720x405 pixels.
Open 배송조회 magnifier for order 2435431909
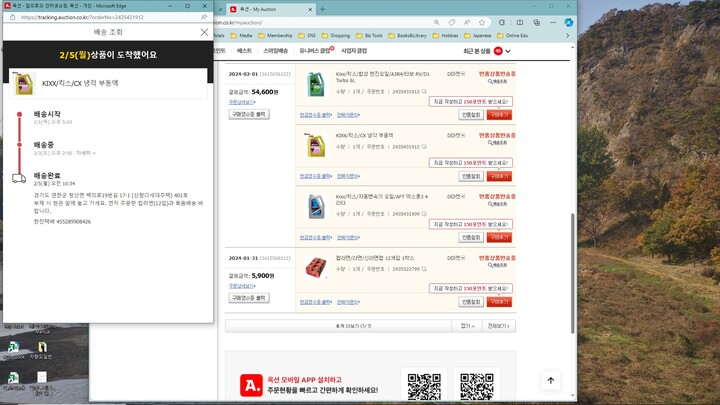[497, 204]
